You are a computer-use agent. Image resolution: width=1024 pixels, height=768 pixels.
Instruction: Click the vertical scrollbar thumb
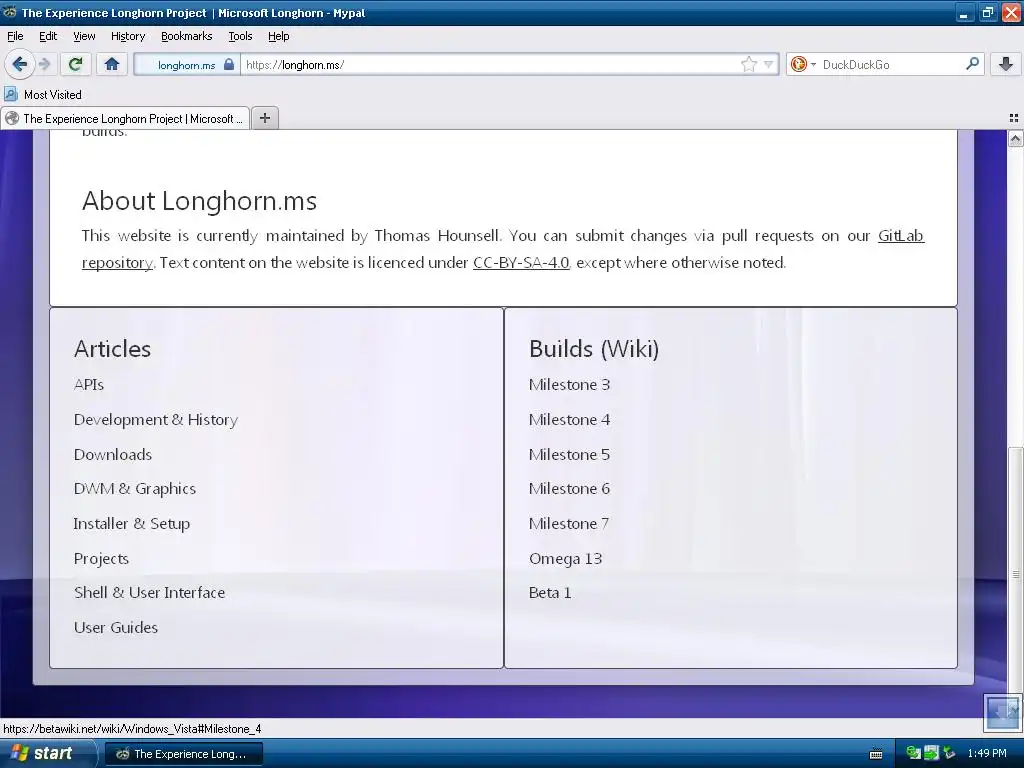pyautogui.click(x=1016, y=575)
